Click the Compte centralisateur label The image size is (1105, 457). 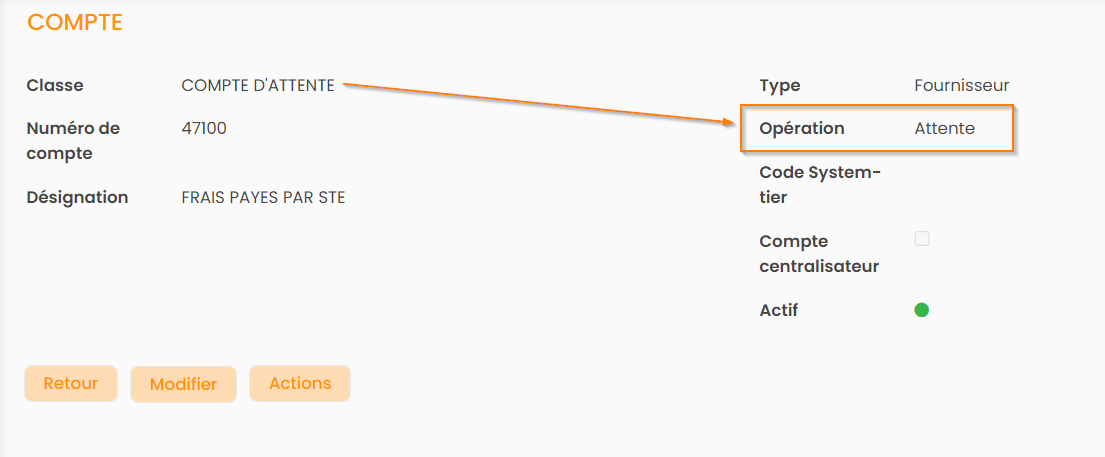point(819,254)
